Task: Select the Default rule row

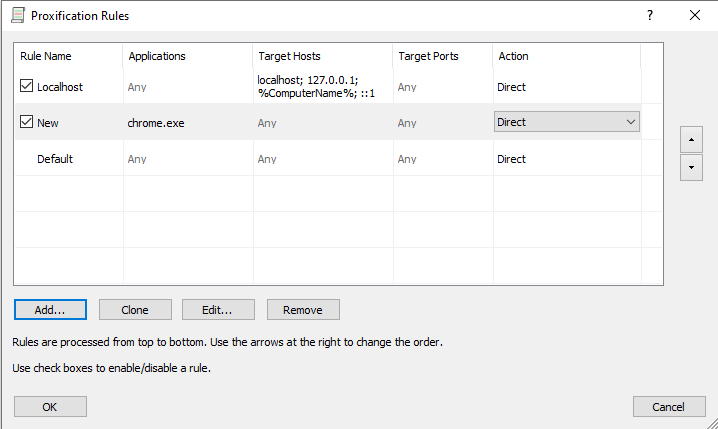Action: click(338, 159)
